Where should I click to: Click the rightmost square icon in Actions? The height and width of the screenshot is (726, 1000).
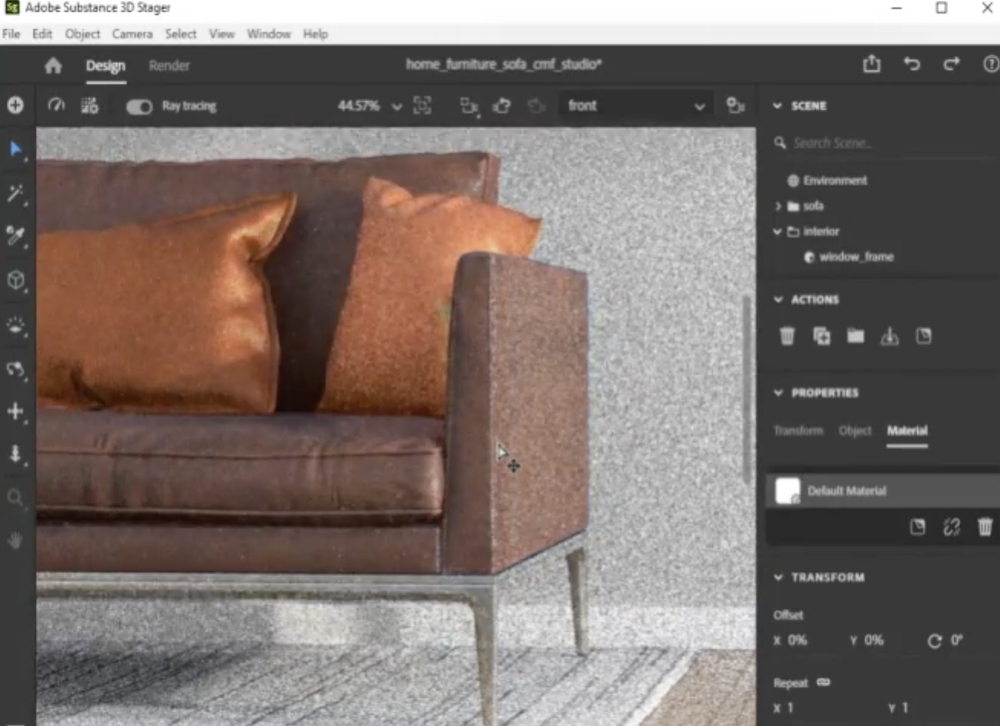923,336
